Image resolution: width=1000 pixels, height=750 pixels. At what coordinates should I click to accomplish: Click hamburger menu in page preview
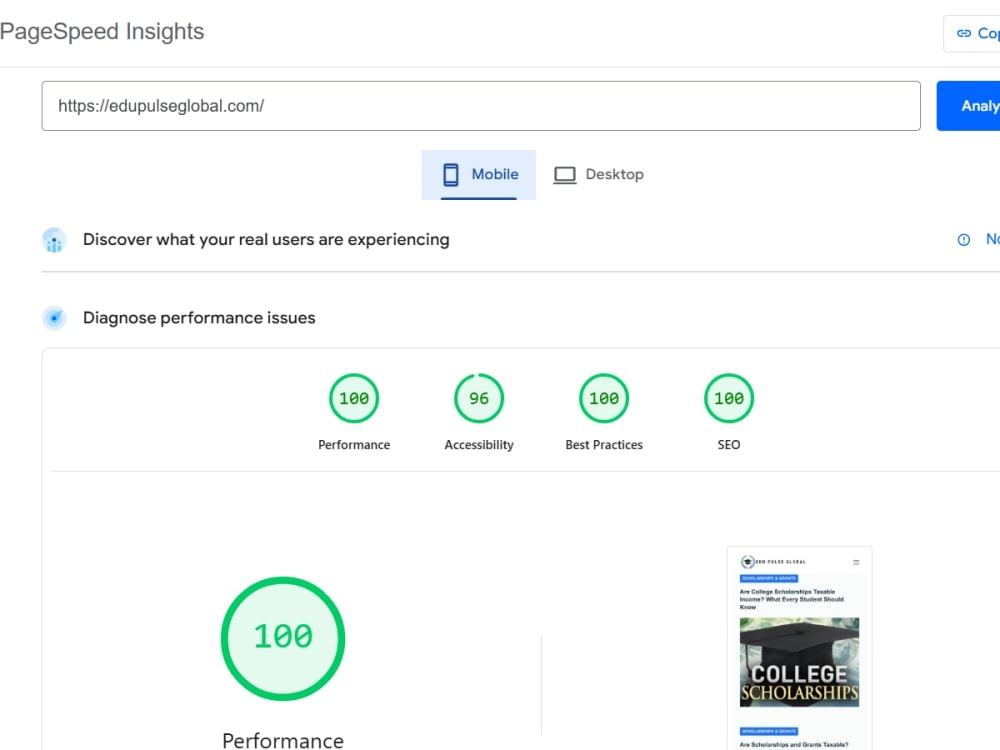point(856,562)
